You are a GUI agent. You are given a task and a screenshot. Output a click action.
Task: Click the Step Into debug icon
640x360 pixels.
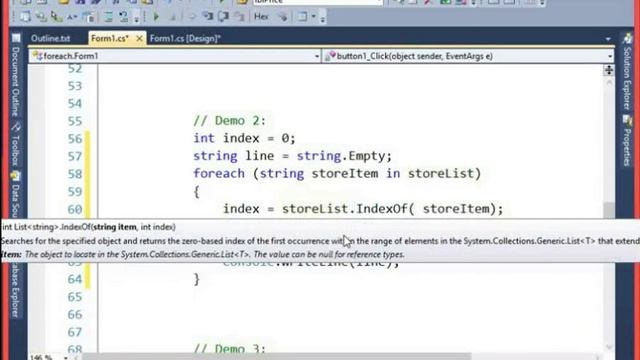click(208, 17)
